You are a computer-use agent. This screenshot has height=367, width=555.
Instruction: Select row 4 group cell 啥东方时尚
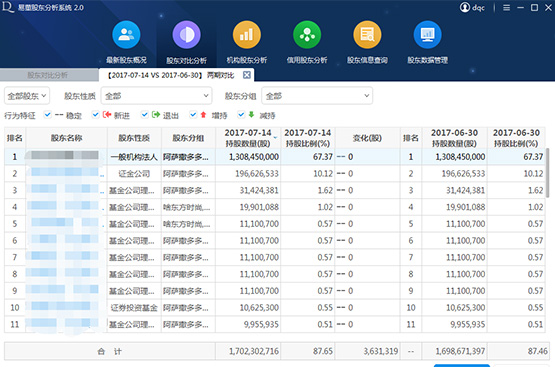pyautogui.click(x=188, y=207)
